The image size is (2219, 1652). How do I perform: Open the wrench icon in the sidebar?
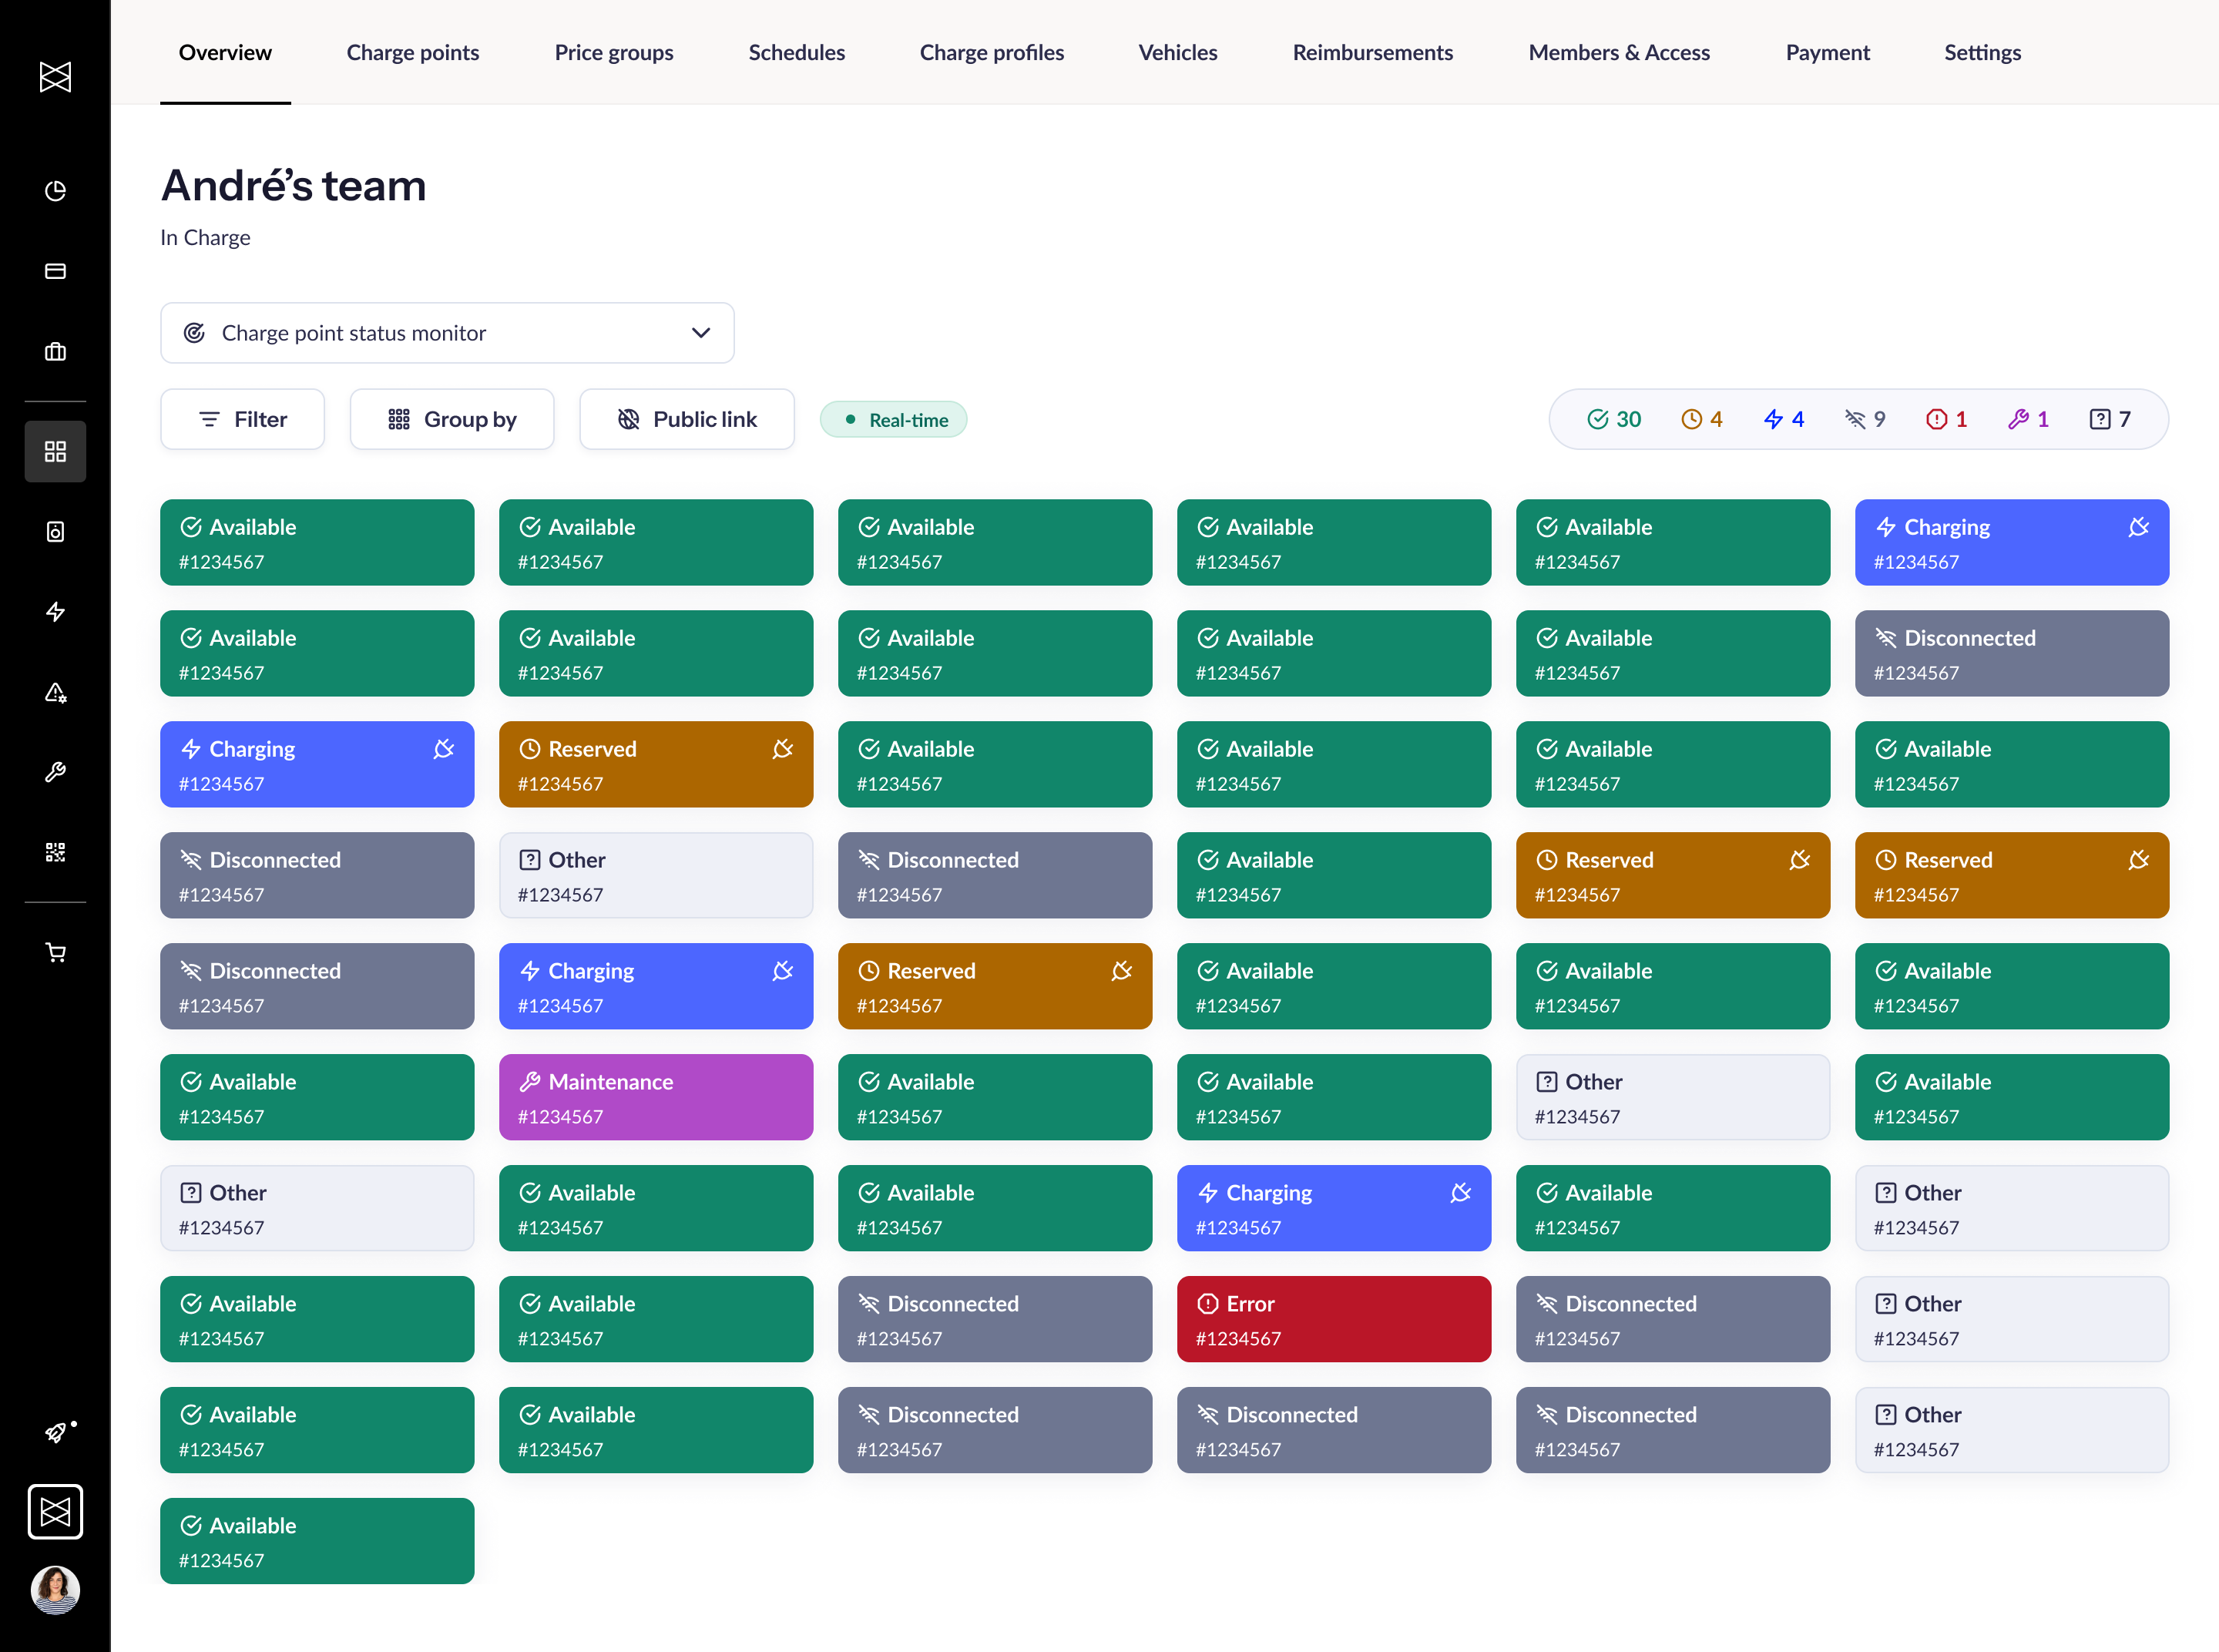55,772
